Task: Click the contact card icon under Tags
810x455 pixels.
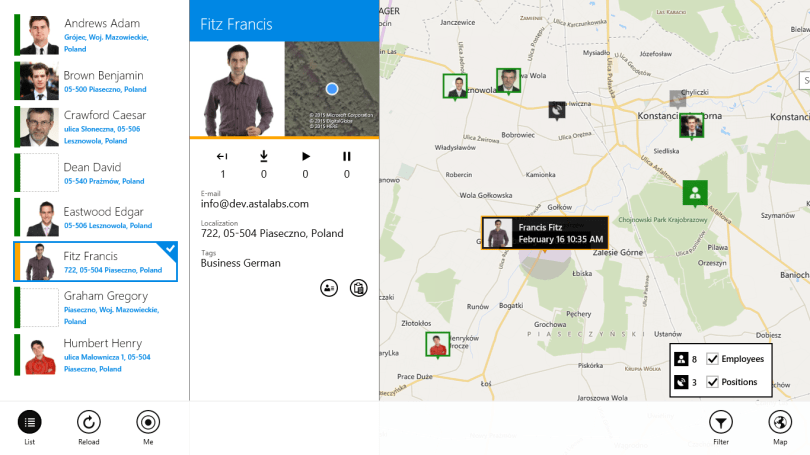Action: [329, 288]
